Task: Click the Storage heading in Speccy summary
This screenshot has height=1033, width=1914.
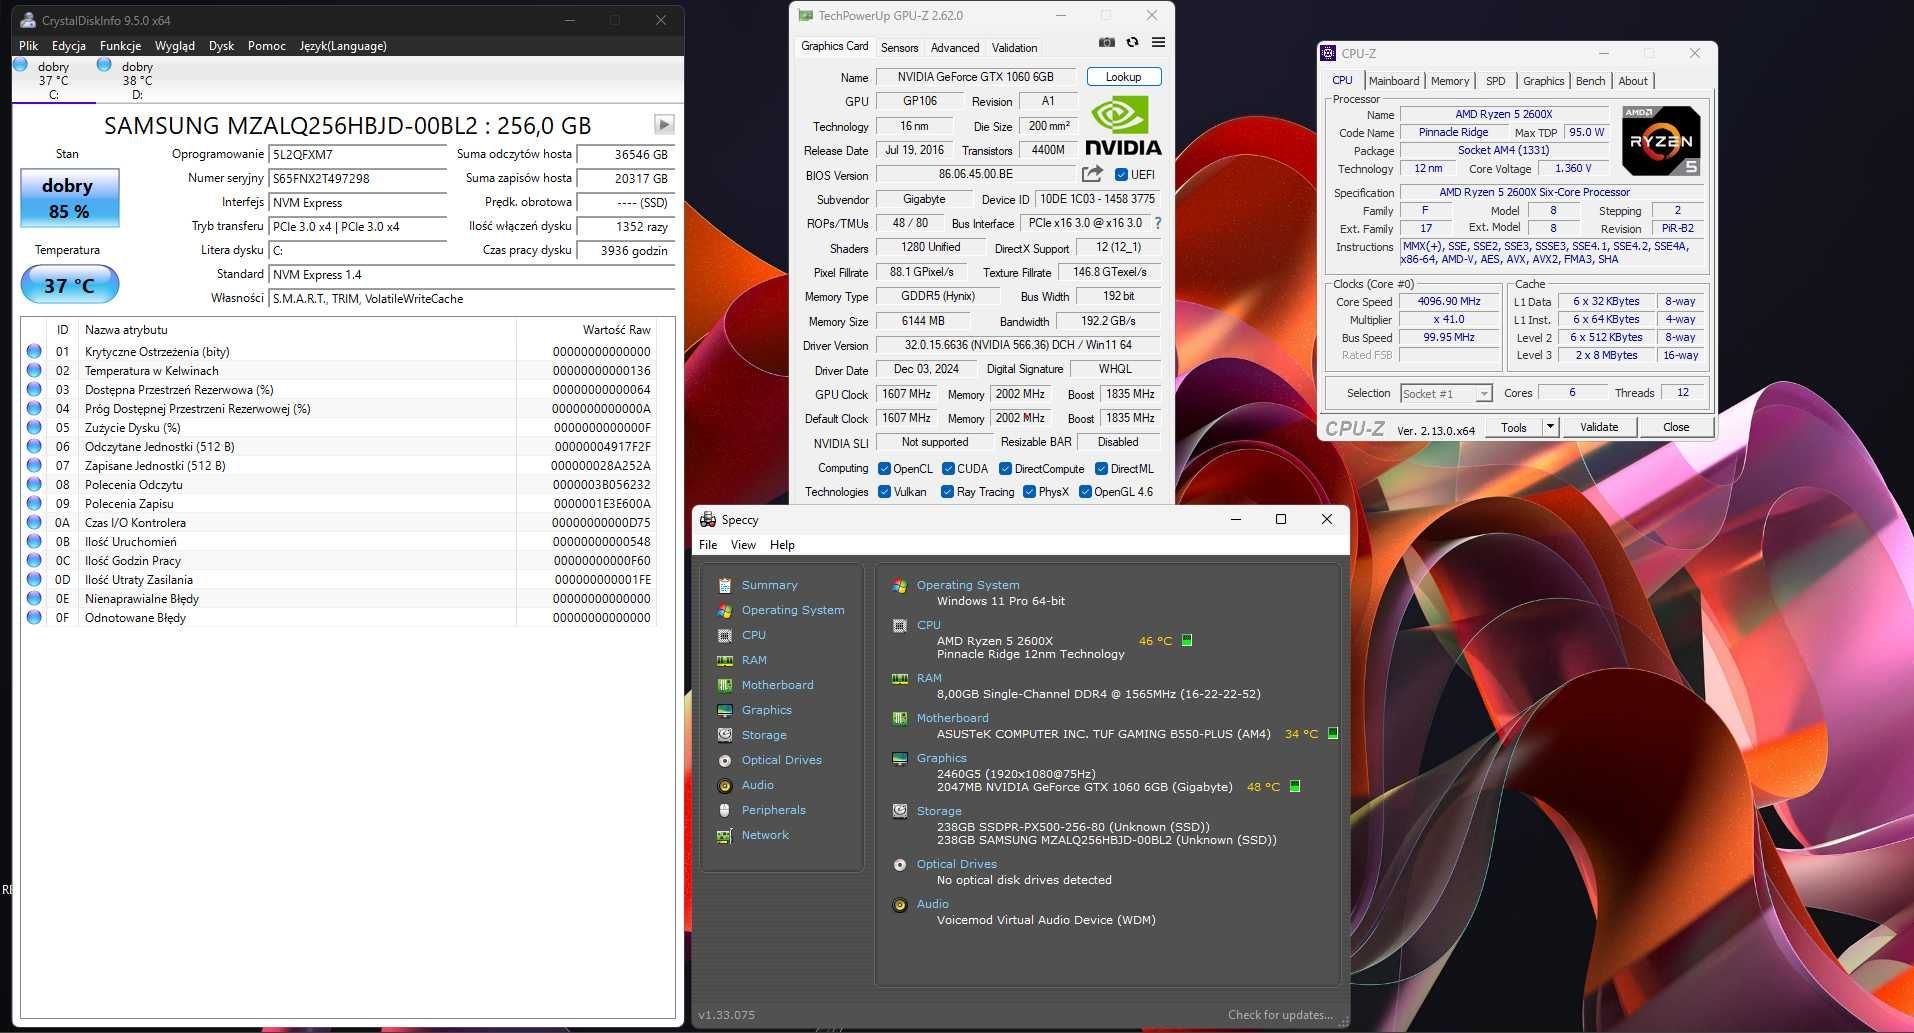Action: (x=939, y=811)
